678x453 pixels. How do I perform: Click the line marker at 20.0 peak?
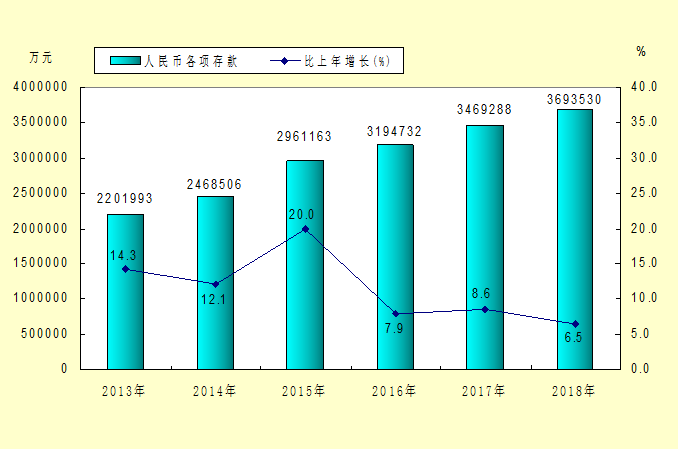[305, 229]
